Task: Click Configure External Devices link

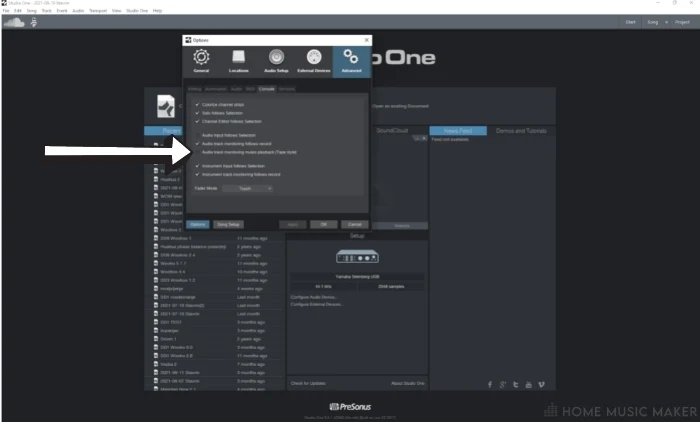Action: (317, 304)
